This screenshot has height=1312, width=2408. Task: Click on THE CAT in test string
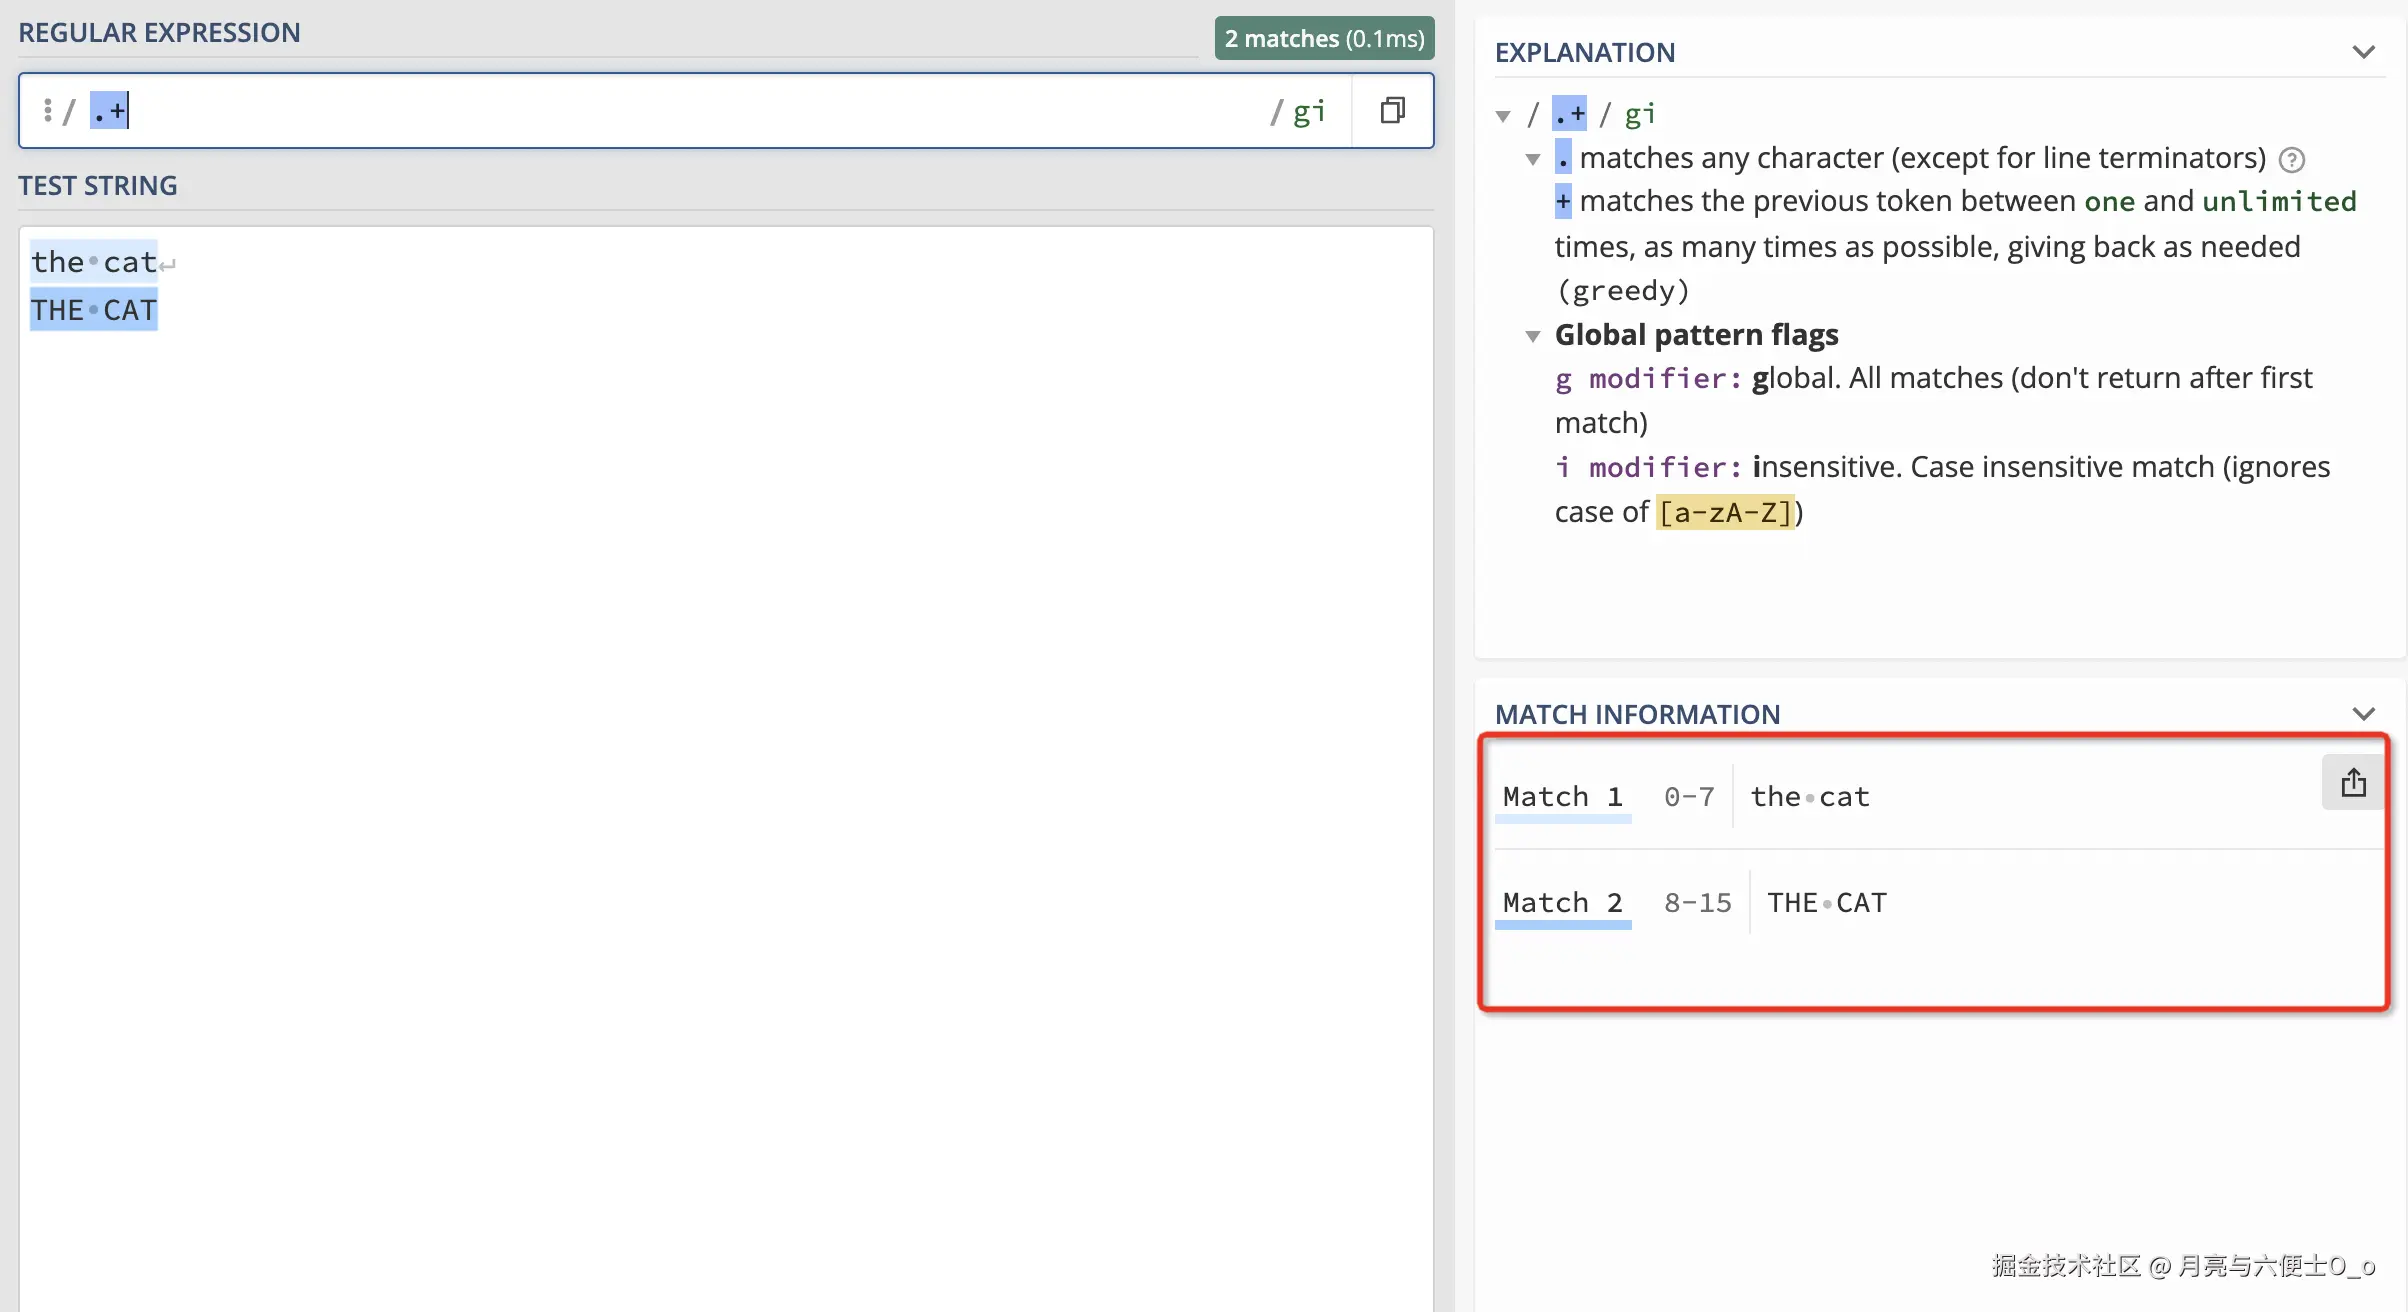click(x=94, y=310)
